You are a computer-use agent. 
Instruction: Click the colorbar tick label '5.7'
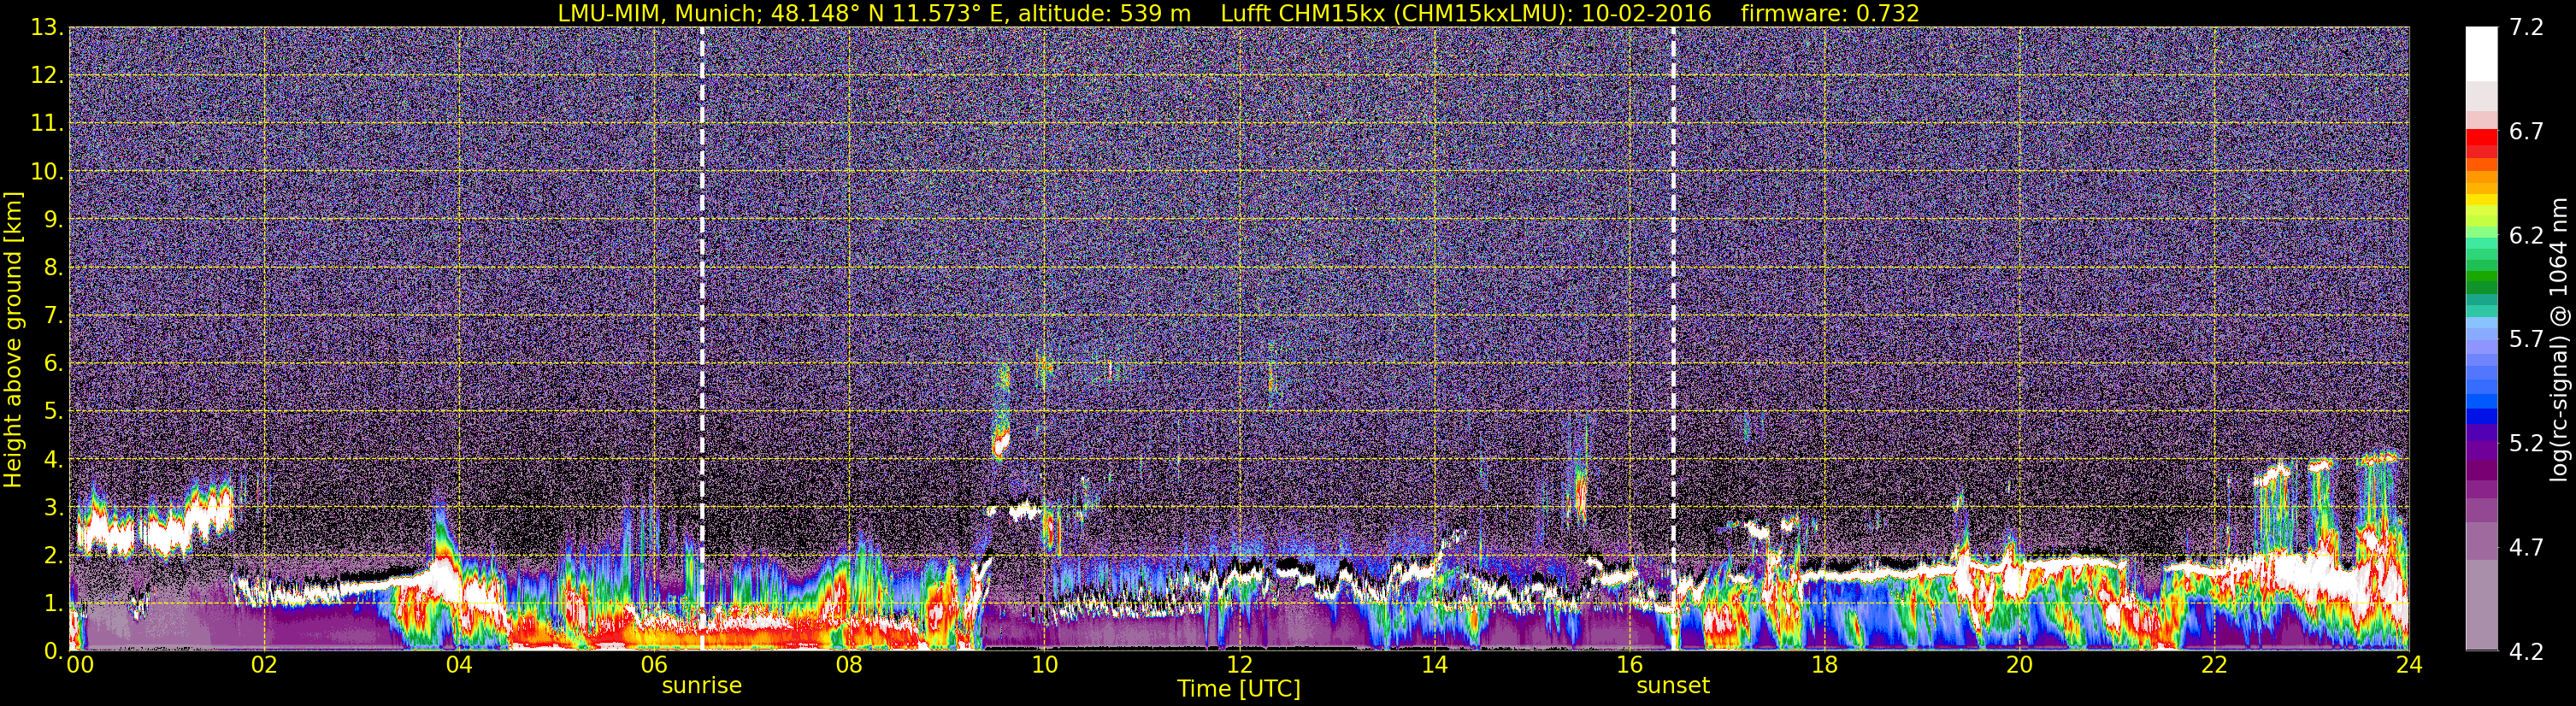(2526, 340)
